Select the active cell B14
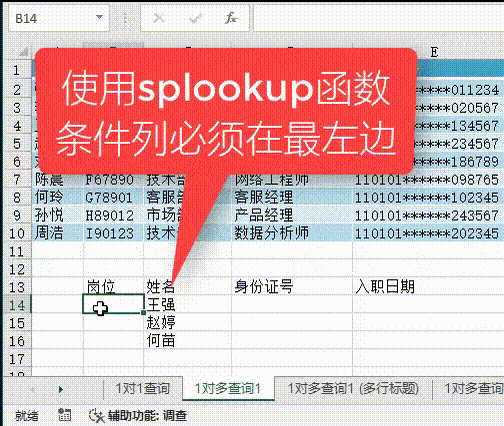Viewport: 504px width, 426px height. coord(113,304)
